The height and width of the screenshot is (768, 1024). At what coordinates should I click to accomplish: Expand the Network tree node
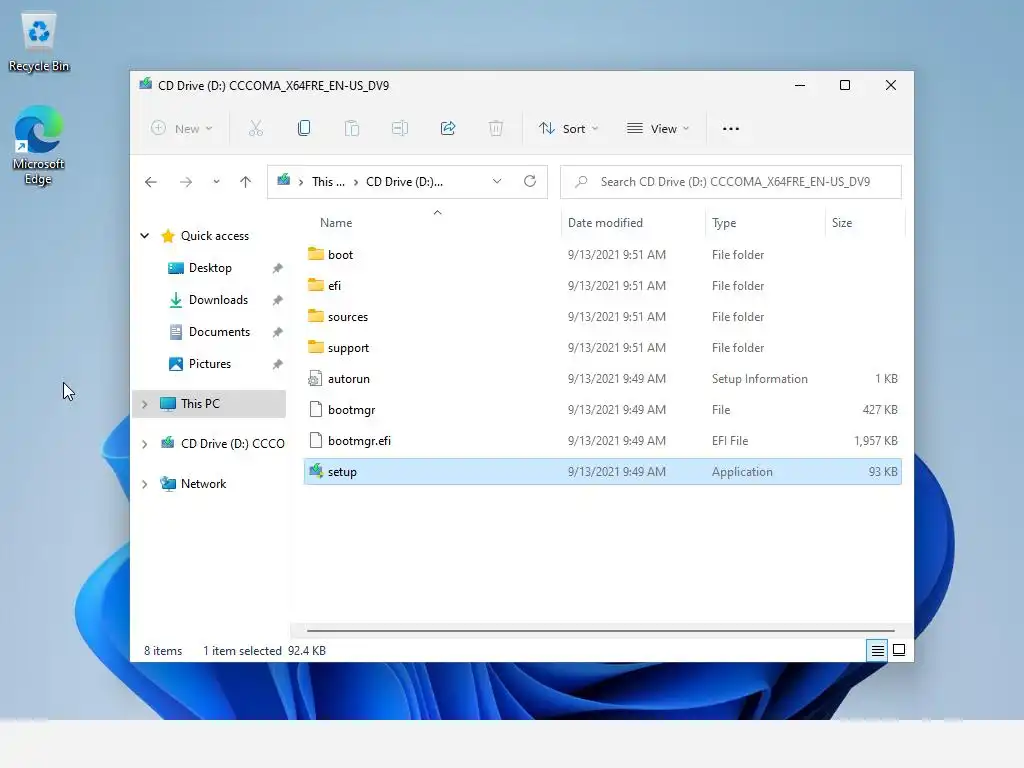tap(144, 484)
